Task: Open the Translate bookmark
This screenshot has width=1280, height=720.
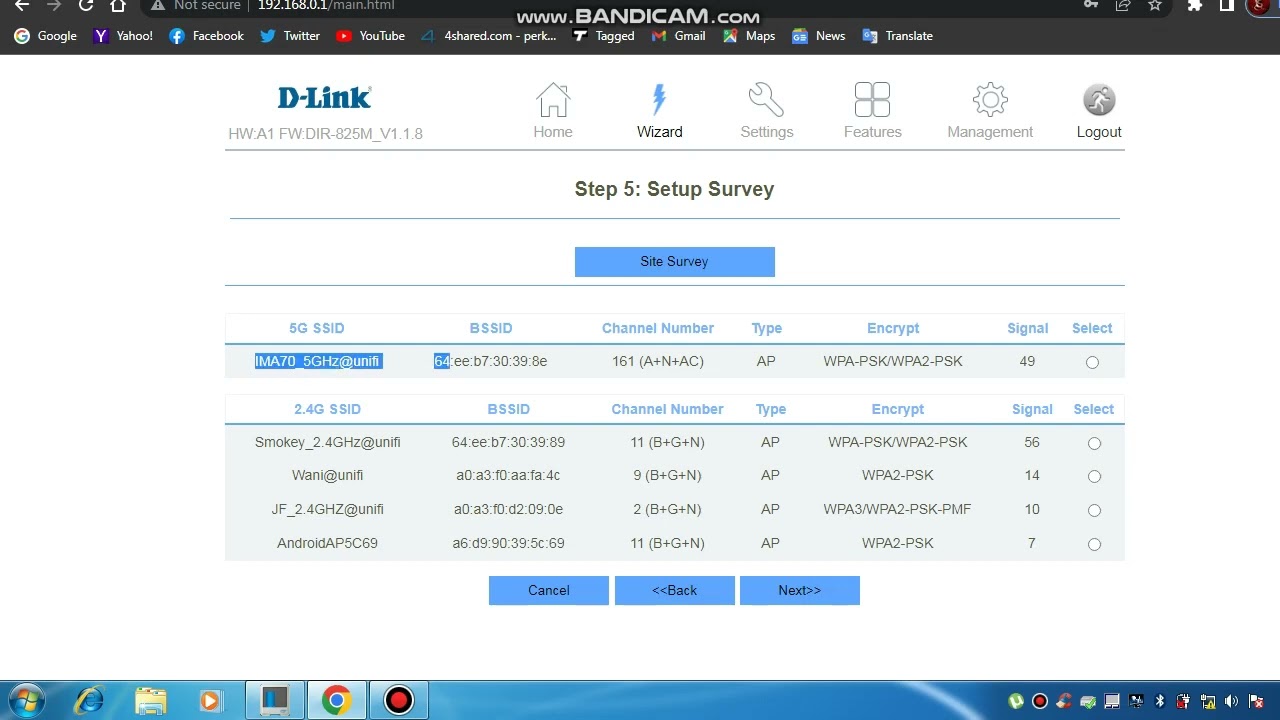Action: point(897,36)
